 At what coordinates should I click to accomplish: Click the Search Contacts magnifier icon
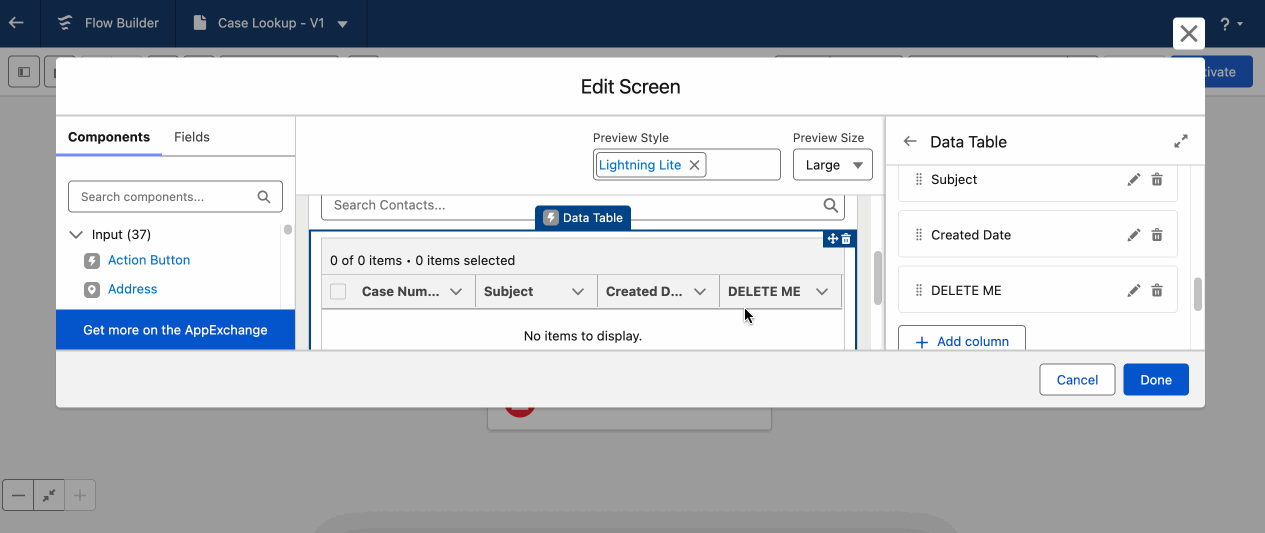[831, 205]
